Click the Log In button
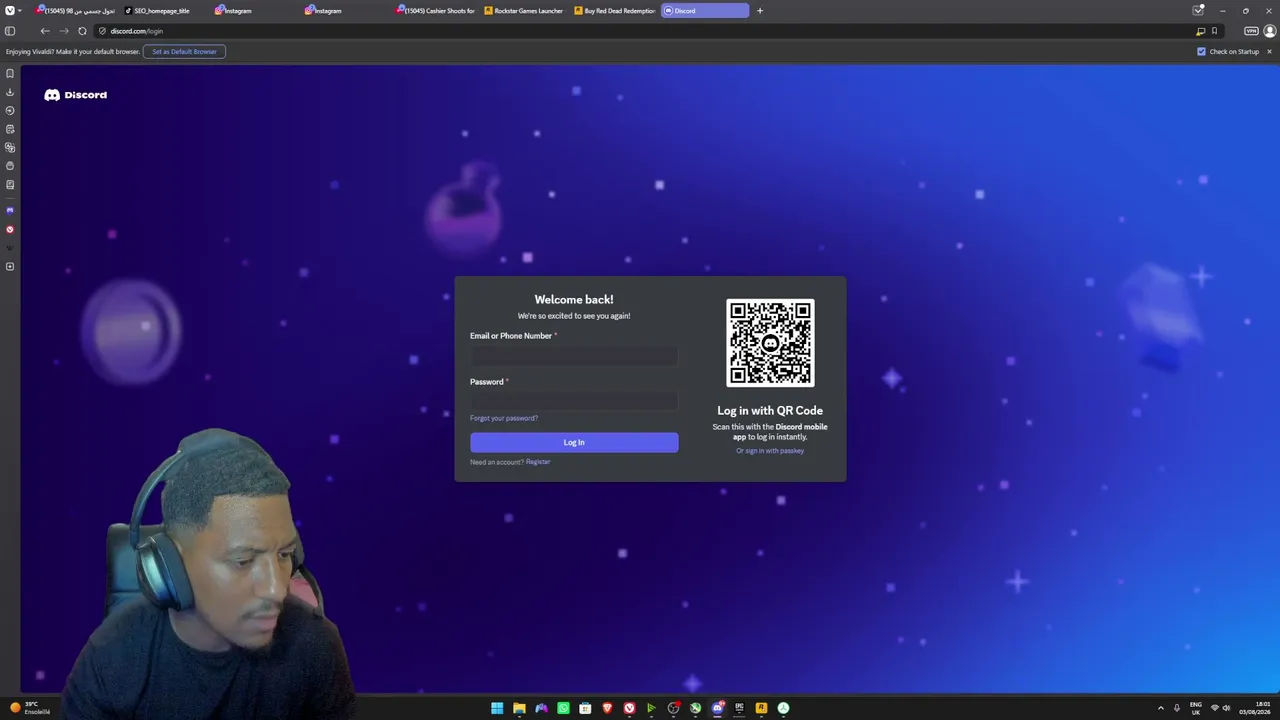Screen dimensions: 1280x720 click(574, 442)
